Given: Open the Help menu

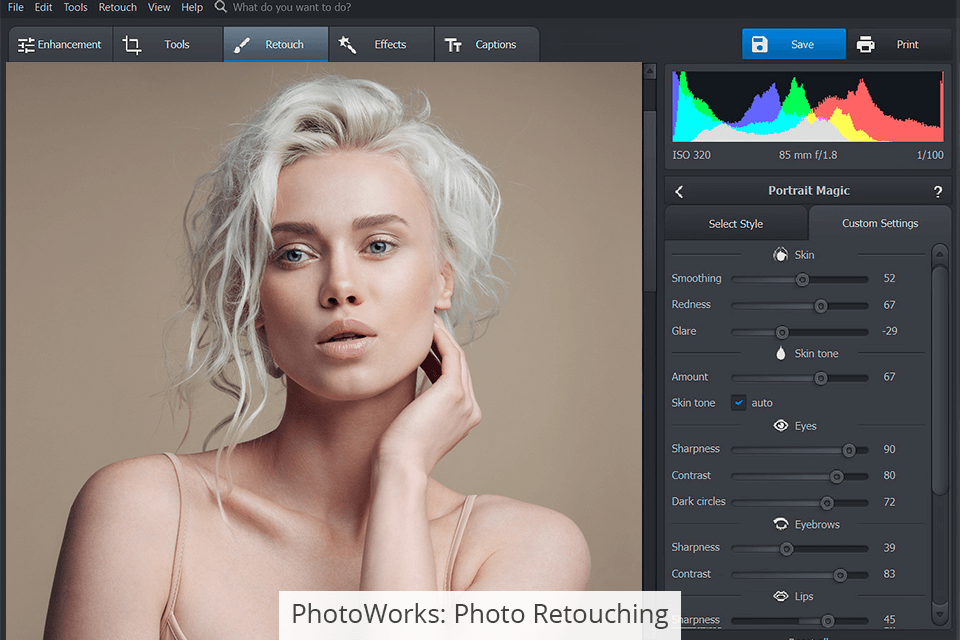Looking at the screenshot, I should 192,7.
